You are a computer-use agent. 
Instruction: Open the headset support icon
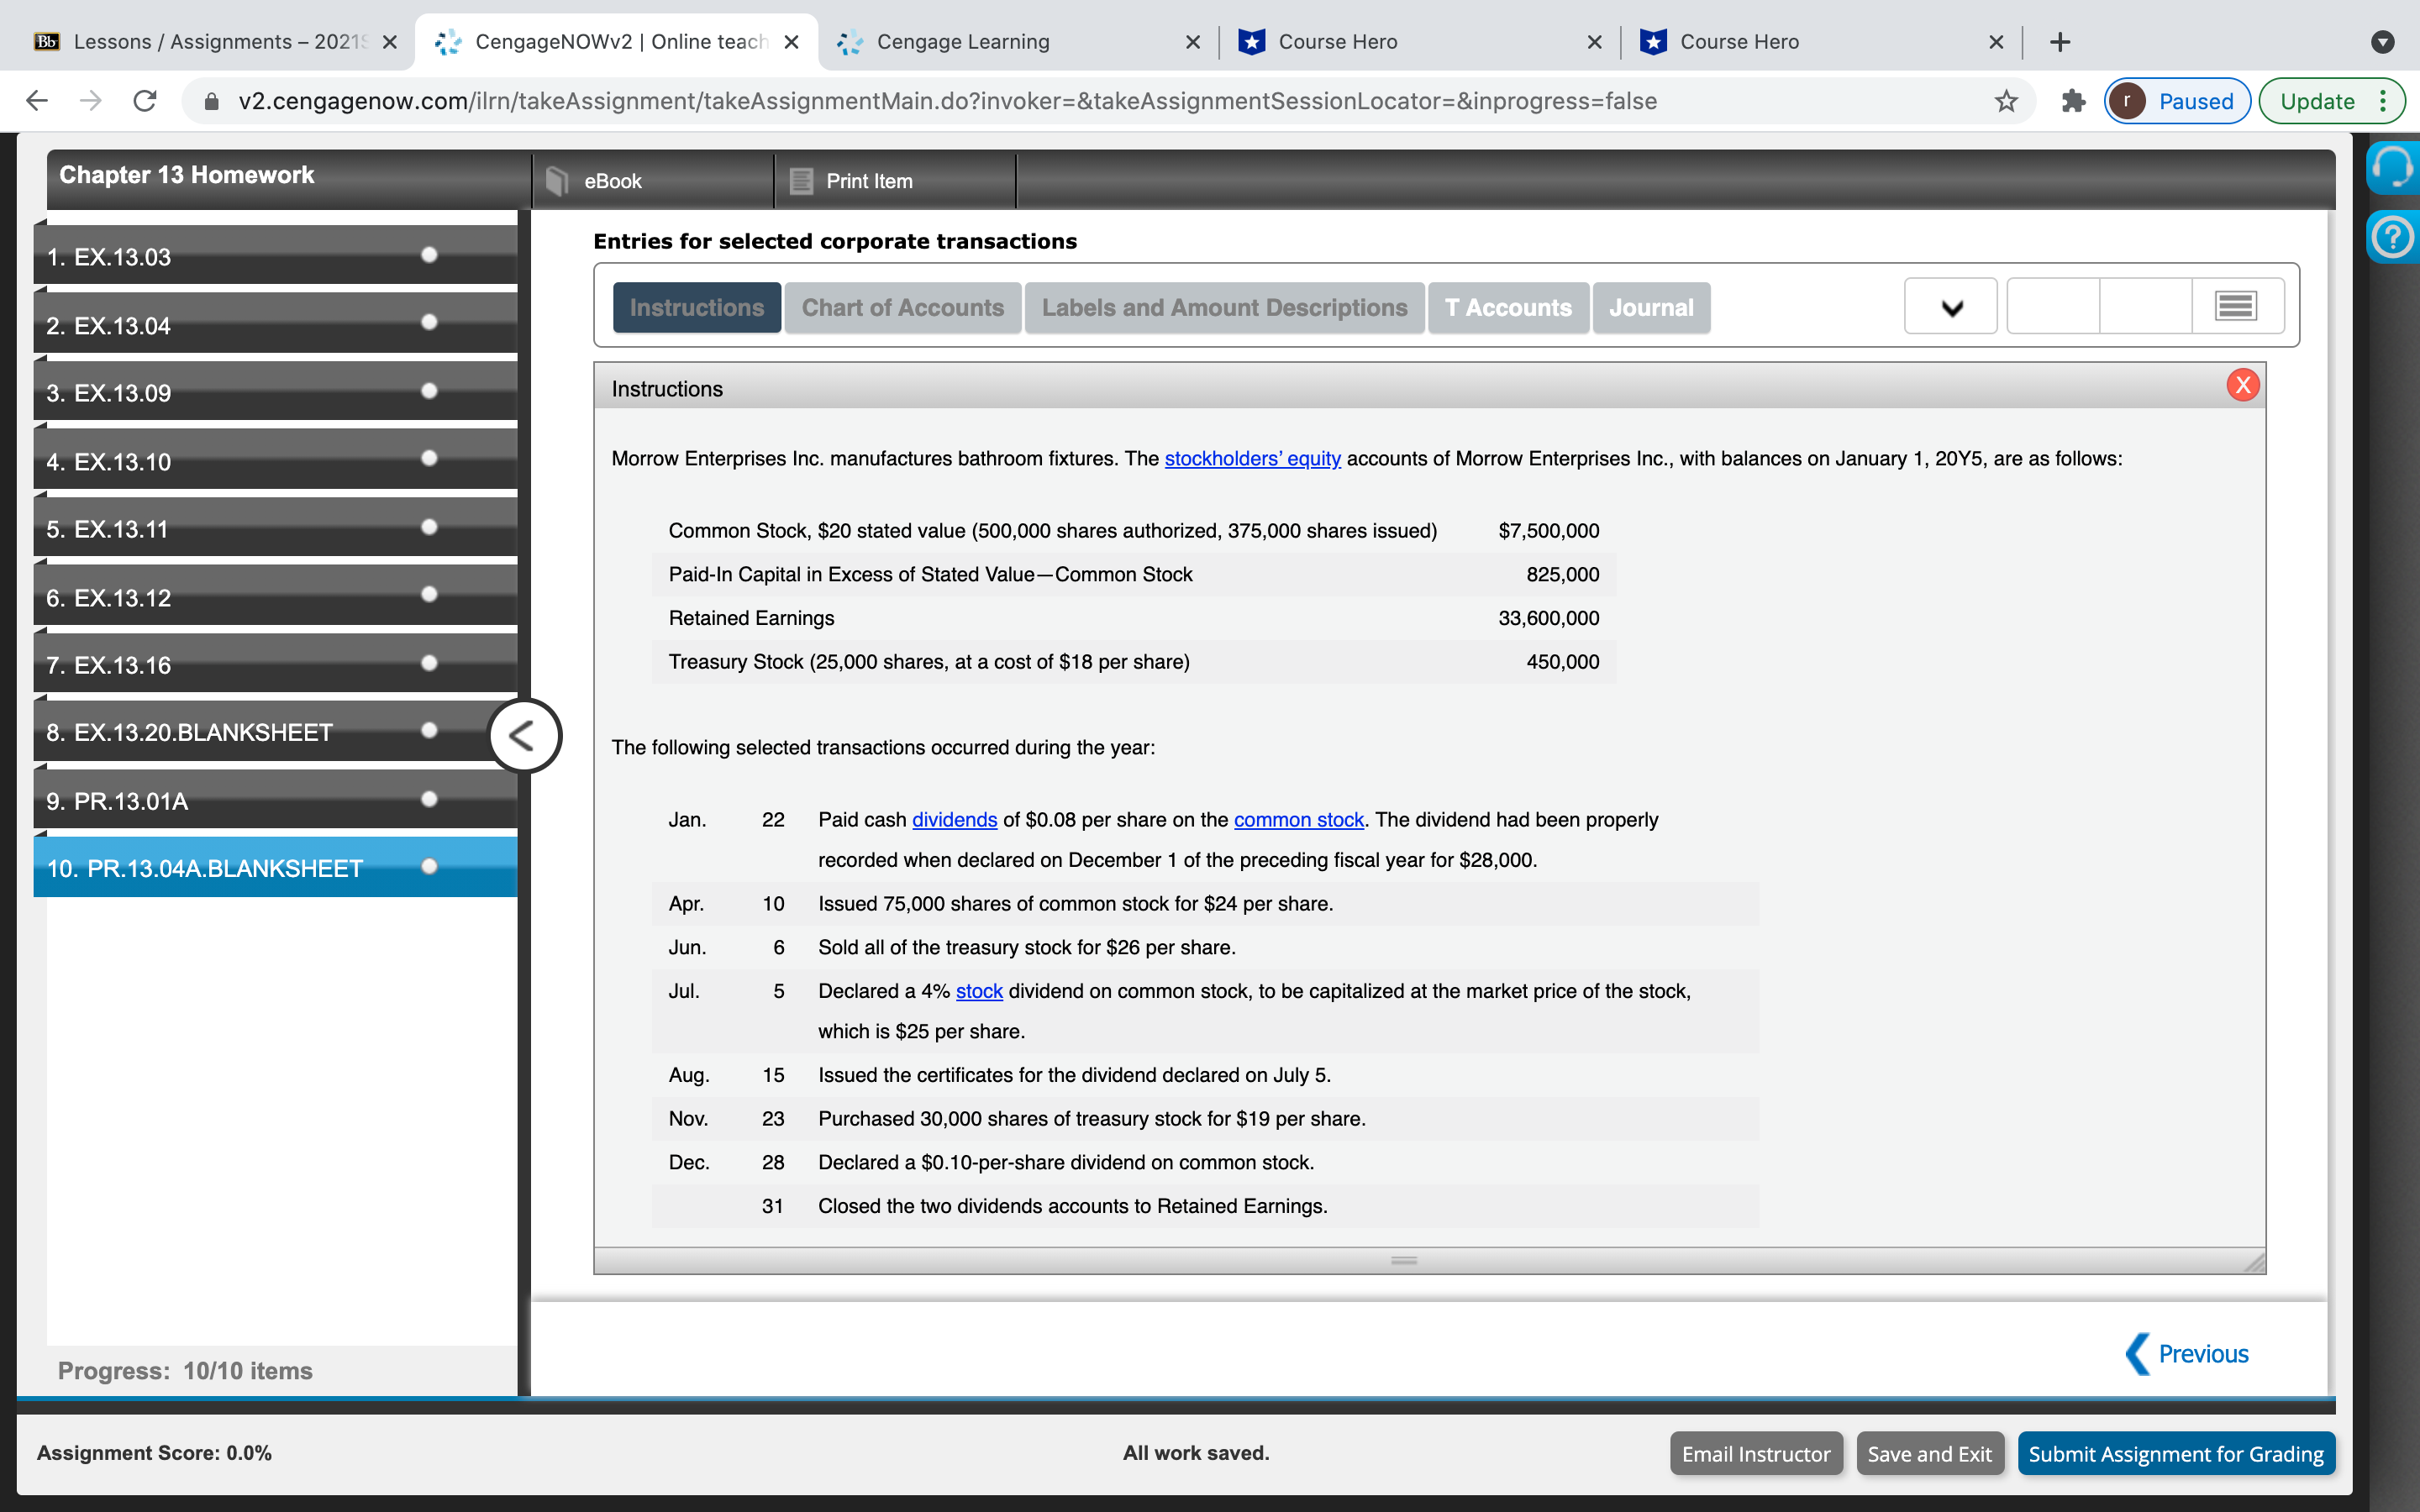coord(2393,167)
